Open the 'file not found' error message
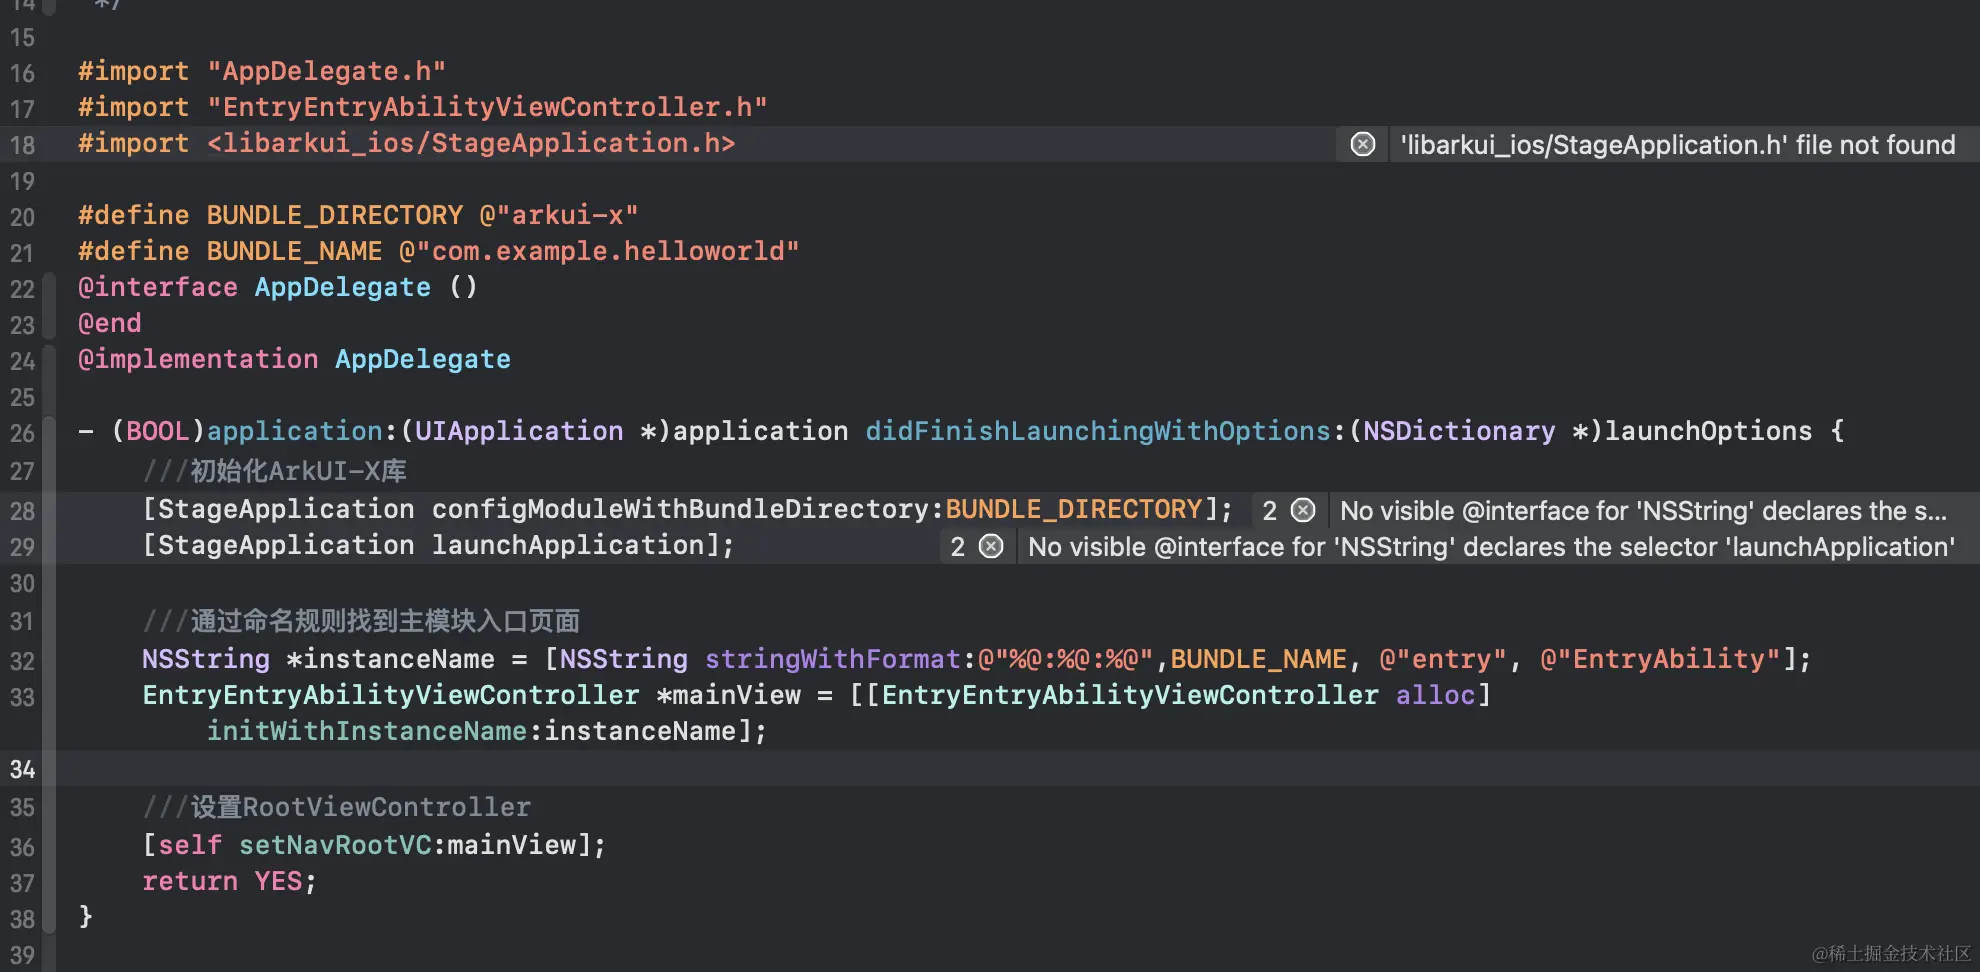 (1677, 144)
